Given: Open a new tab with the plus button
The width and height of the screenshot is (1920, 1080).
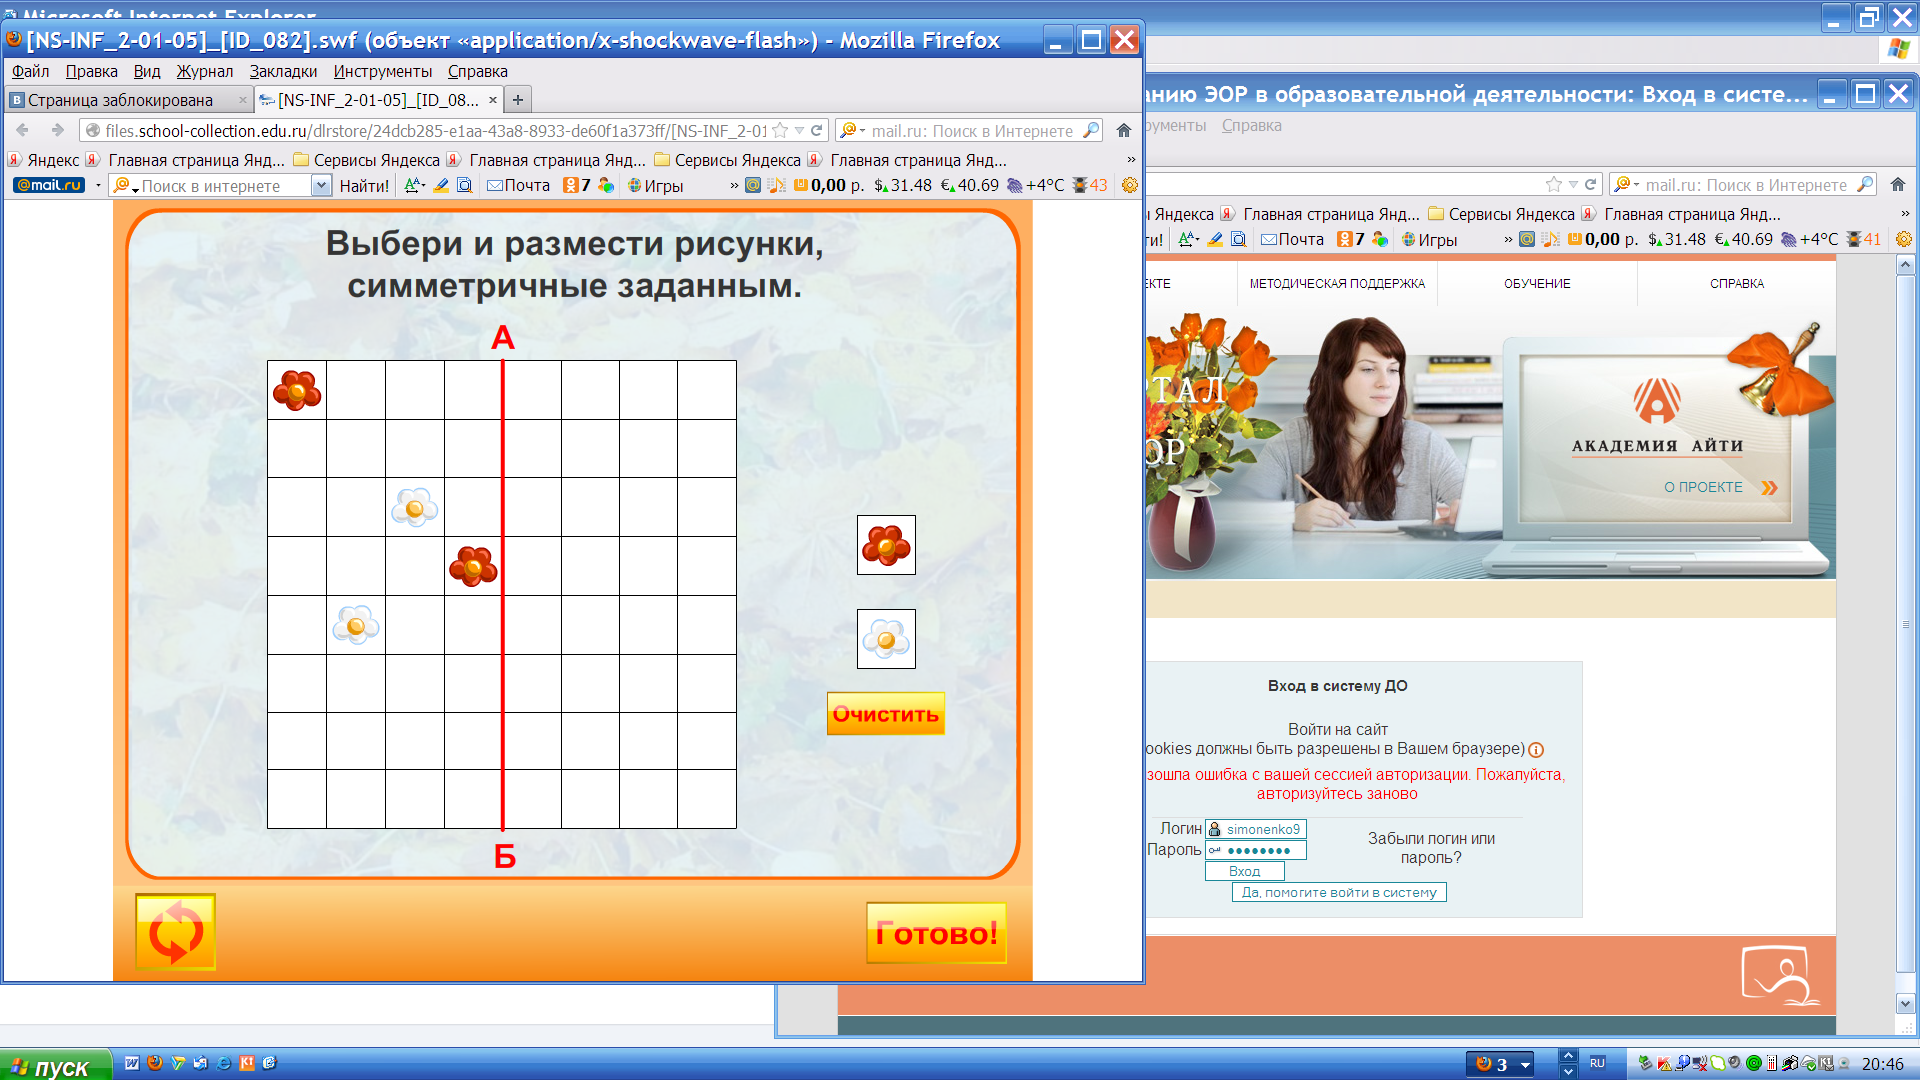Looking at the screenshot, I should [517, 99].
